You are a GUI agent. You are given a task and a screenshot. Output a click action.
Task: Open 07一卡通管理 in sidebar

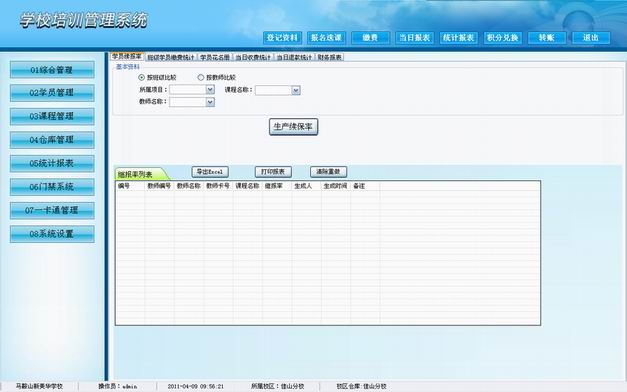coord(52,210)
